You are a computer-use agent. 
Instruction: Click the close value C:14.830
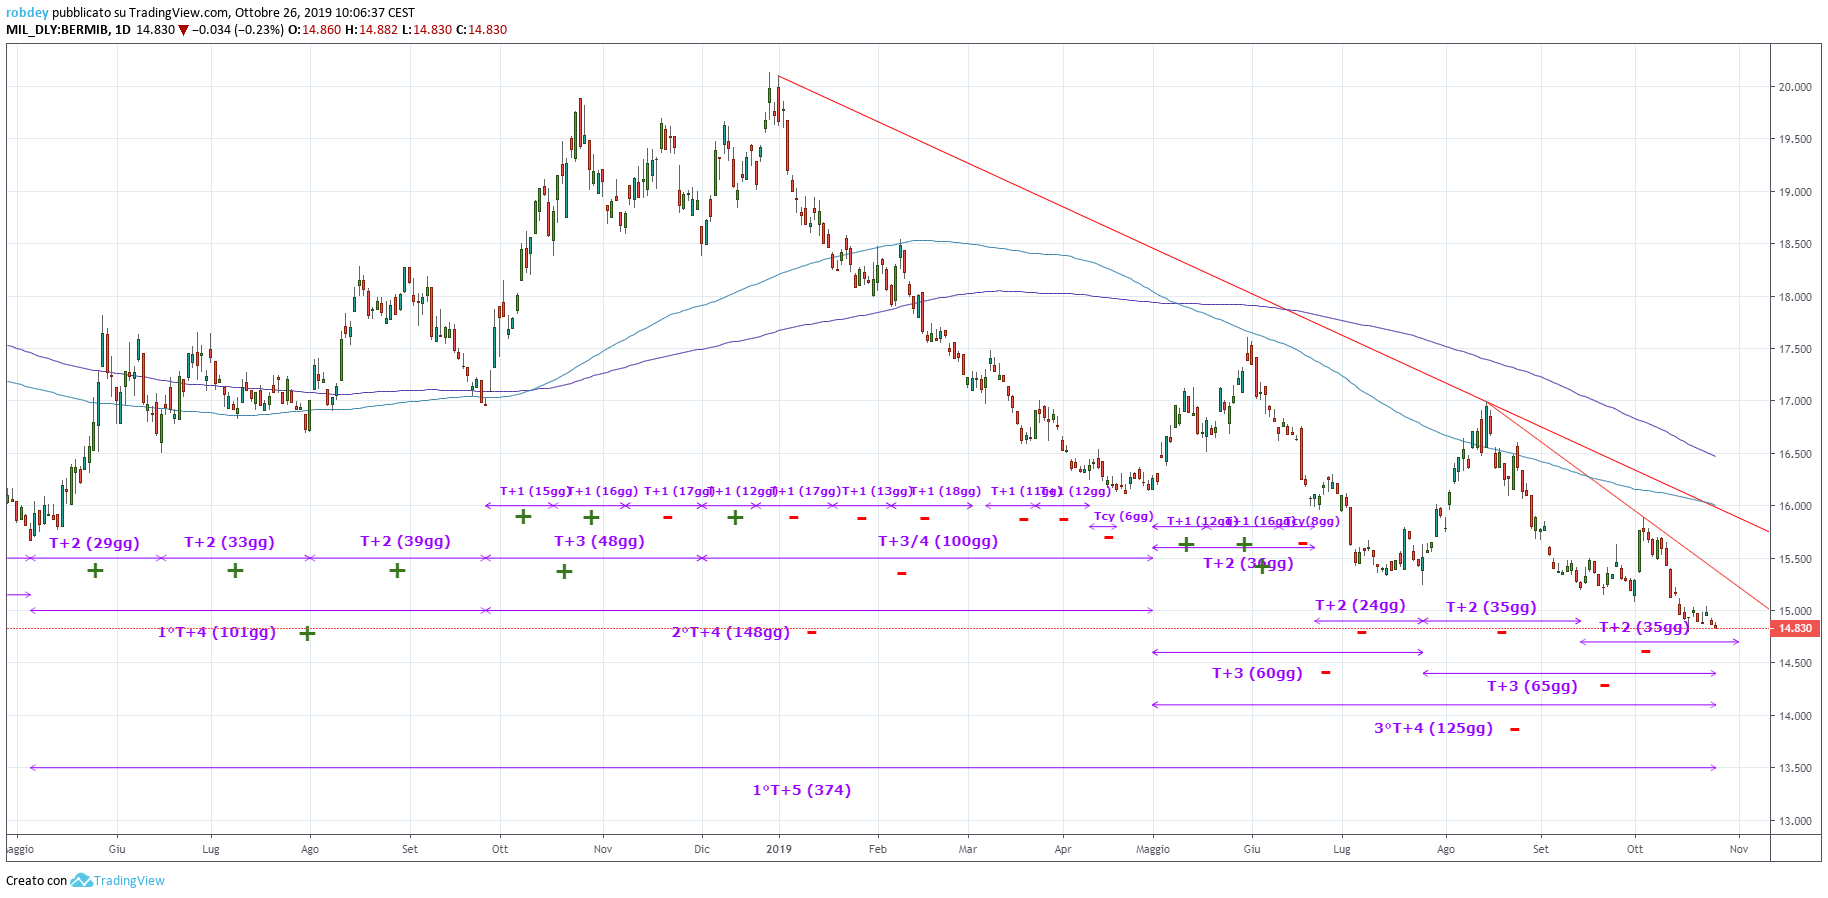(x=481, y=30)
